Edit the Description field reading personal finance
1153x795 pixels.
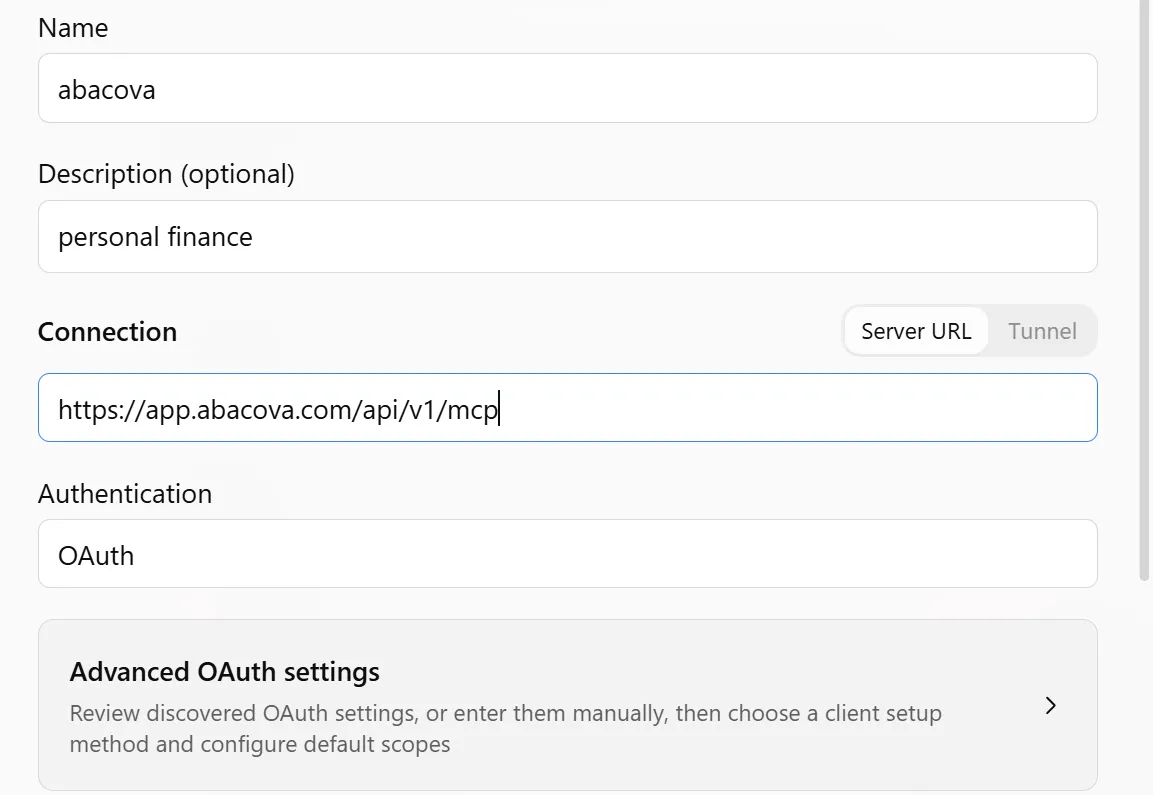click(568, 236)
